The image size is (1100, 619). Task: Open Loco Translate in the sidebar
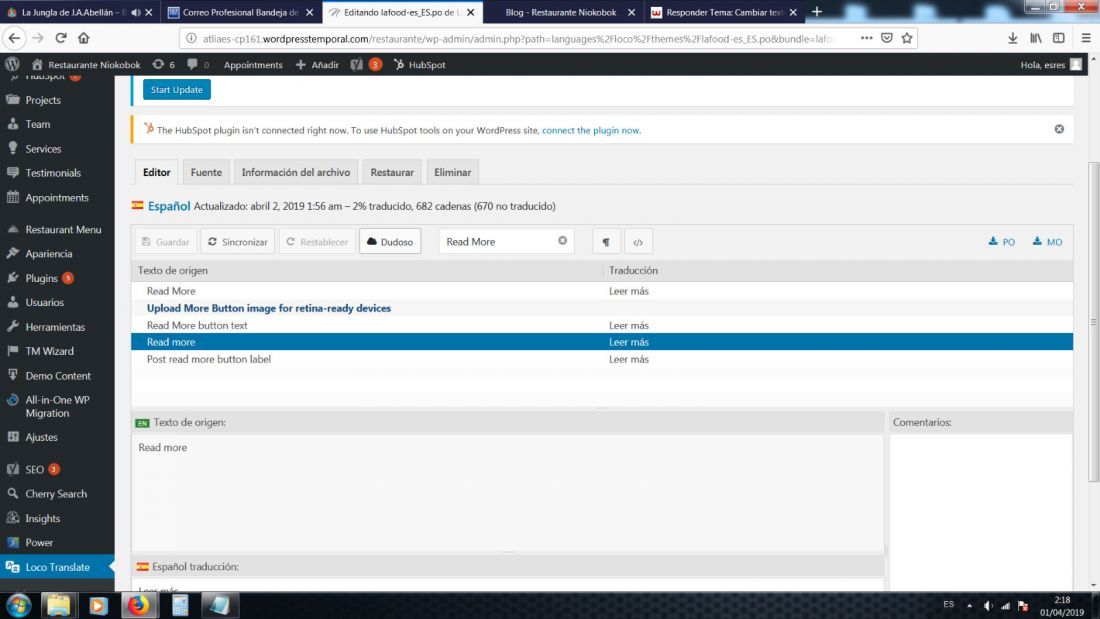tap(57, 567)
